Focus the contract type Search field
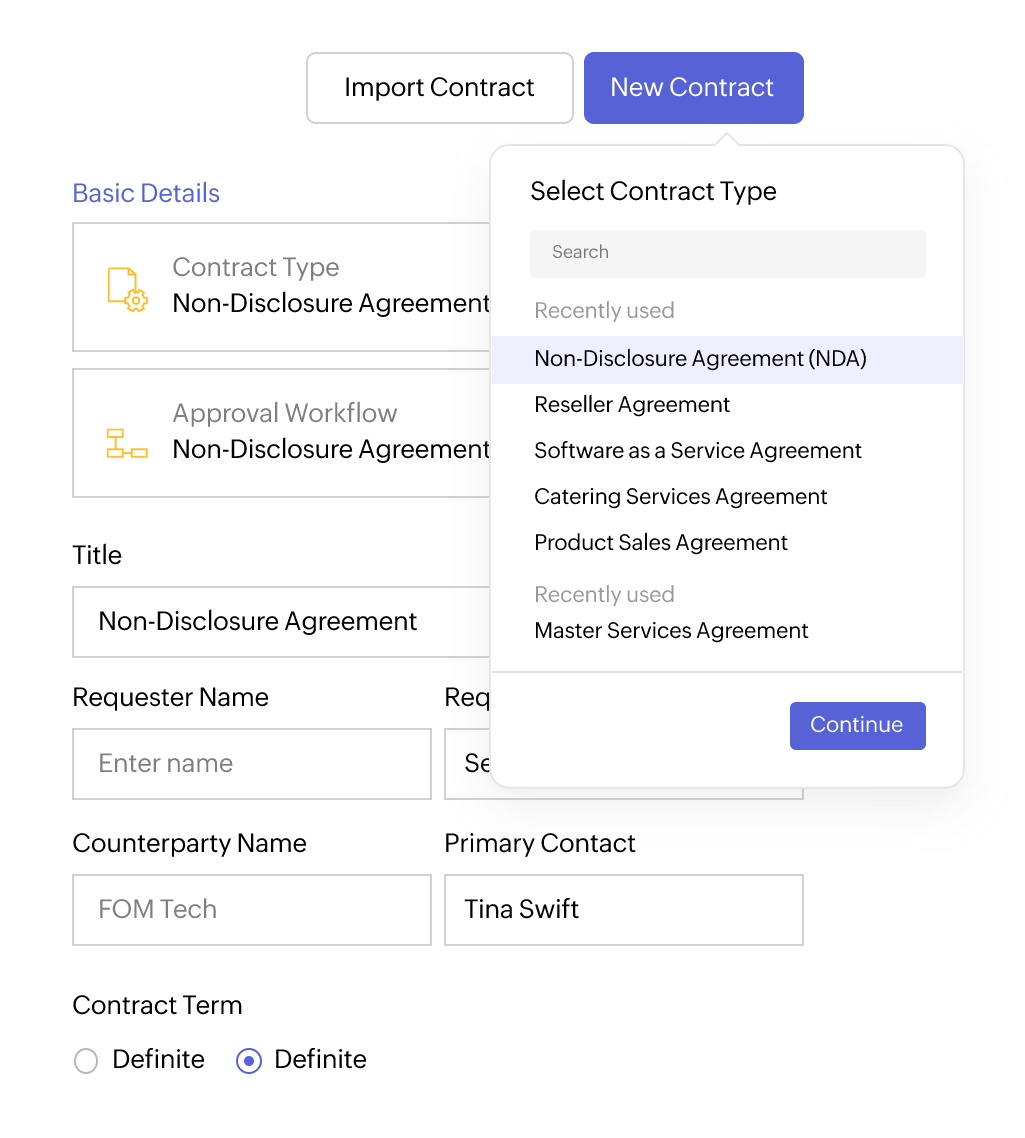Image resolution: width=1025 pixels, height=1138 pixels. point(727,253)
